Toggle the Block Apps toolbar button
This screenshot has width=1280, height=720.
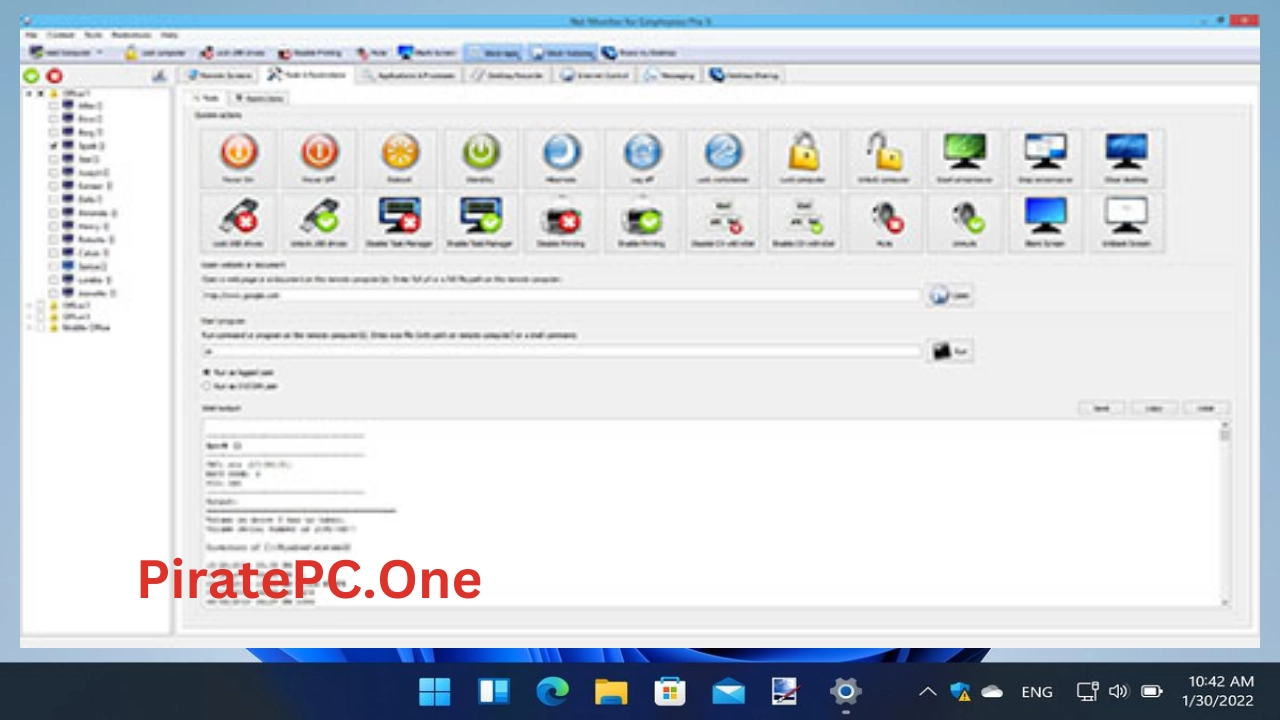click(494, 52)
